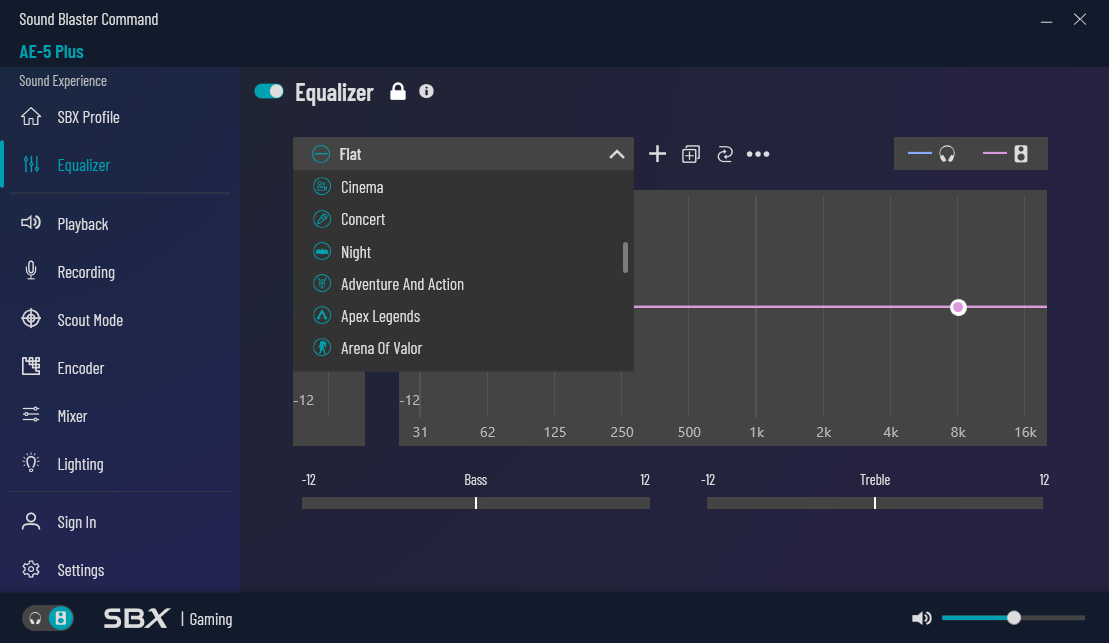The image size is (1109, 643).
Task: Toggle the speakers curve in the legend
Action: [1006, 153]
